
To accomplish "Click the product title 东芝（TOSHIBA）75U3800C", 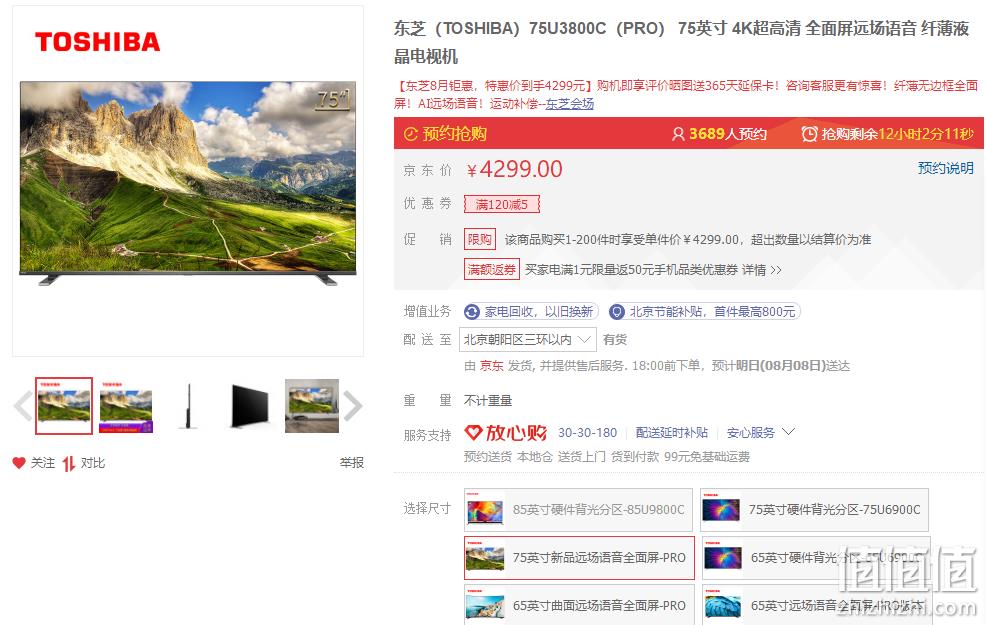I will 681,42.
